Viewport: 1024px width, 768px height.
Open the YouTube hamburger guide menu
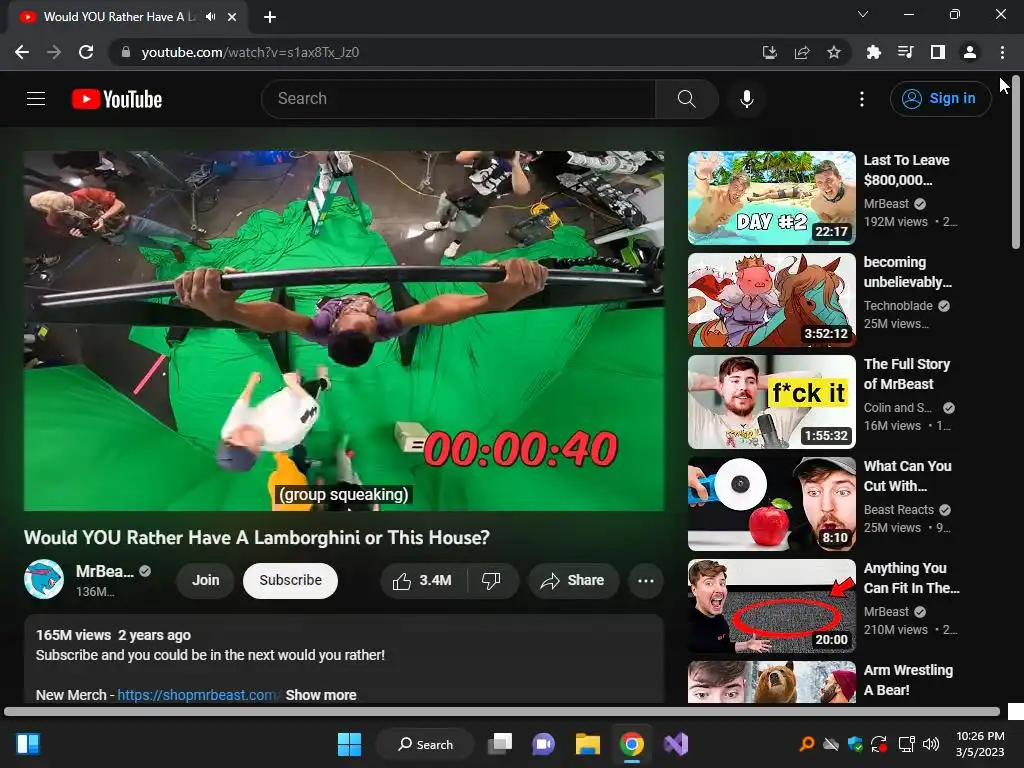(x=36, y=99)
